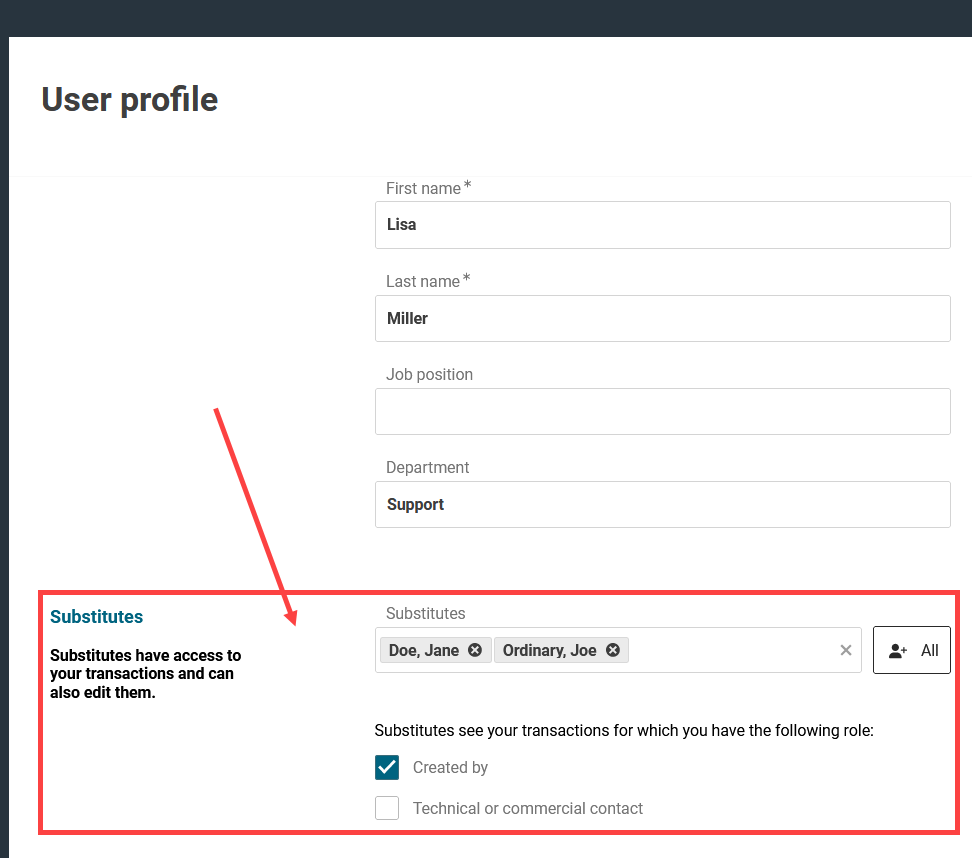This screenshot has width=972, height=858.
Task: Click the Job position label
Action: pos(429,374)
